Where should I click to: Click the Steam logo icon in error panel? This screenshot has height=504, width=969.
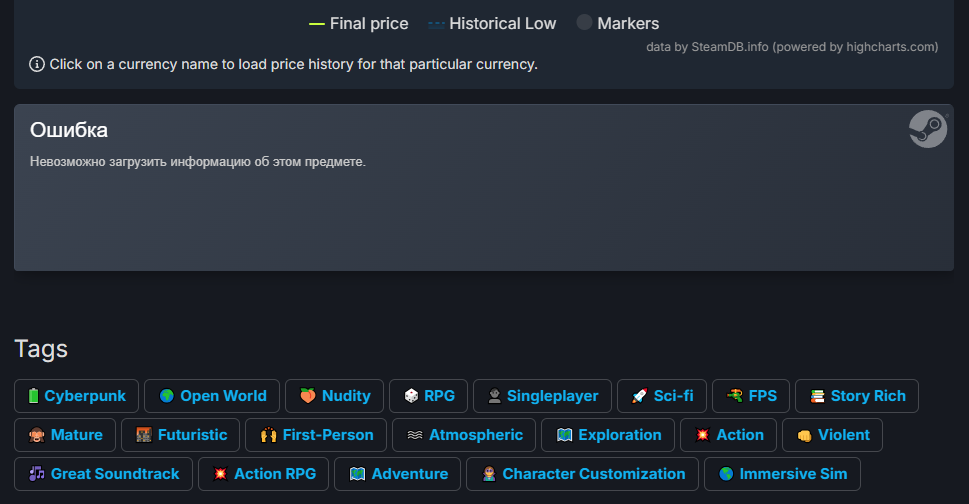click(927, 130)
